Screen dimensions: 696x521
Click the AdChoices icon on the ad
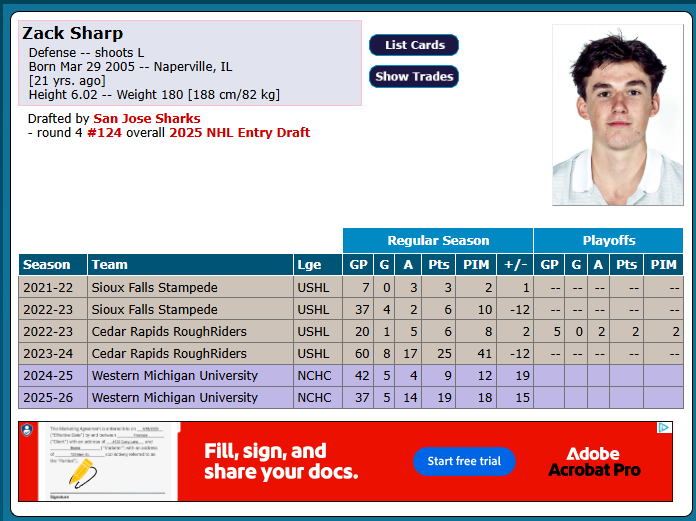click(664, 427)
